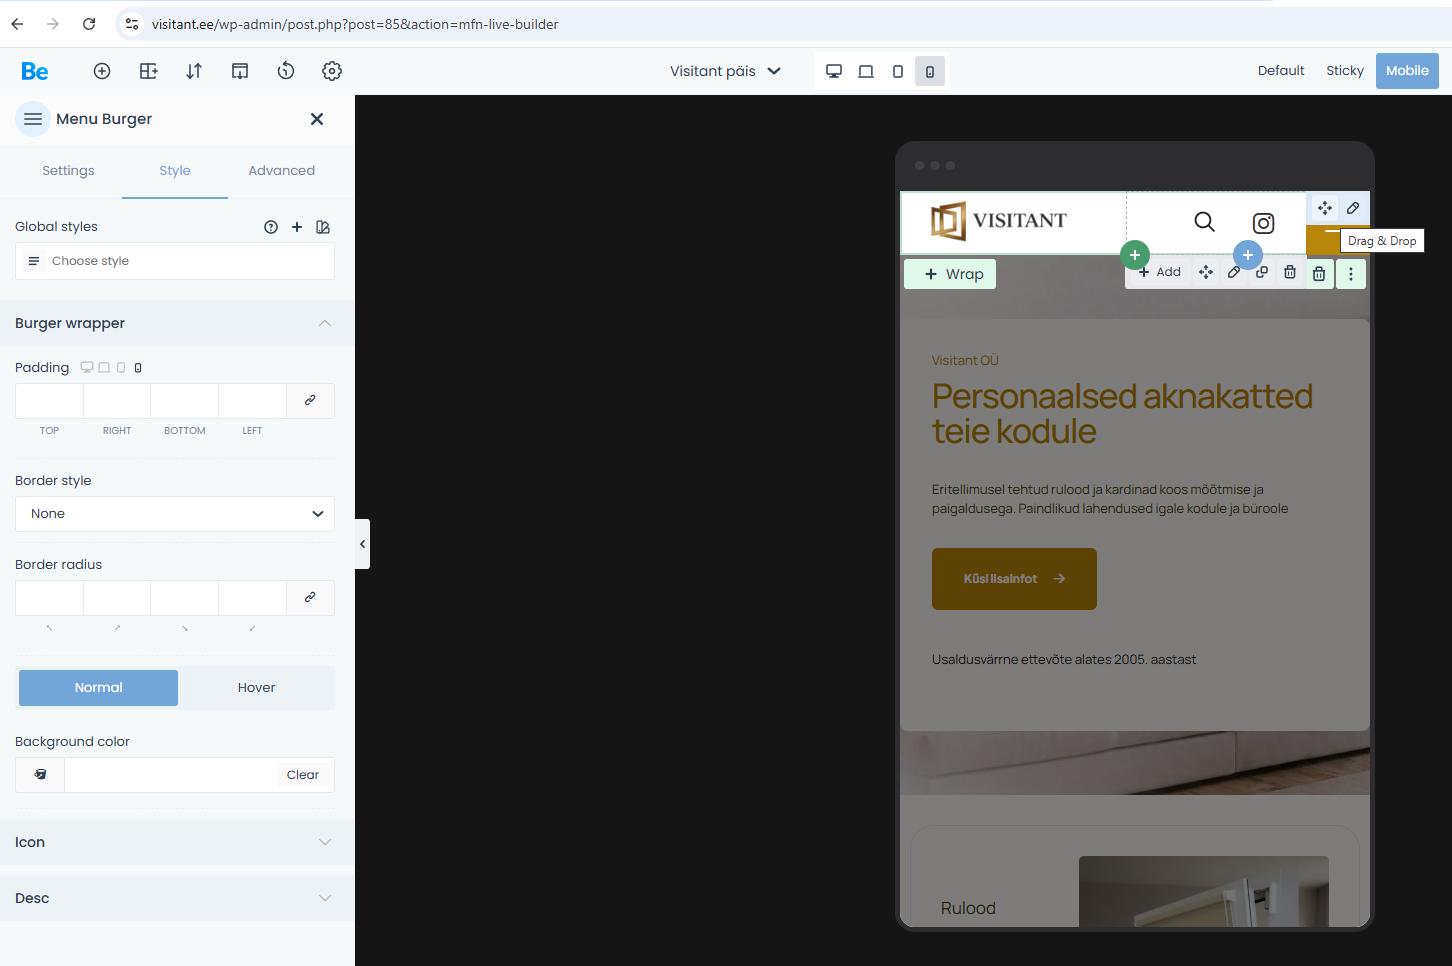Toggle the padding link values button
Image resolution: width=1452 pixels, height=966 pixels.
pyautogui.click(x=310, y=400)
